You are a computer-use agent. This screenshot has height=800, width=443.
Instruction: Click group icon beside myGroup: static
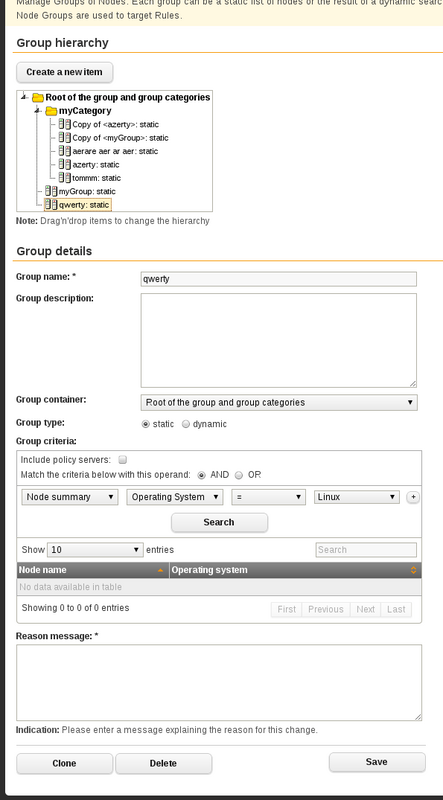point(52,191)
